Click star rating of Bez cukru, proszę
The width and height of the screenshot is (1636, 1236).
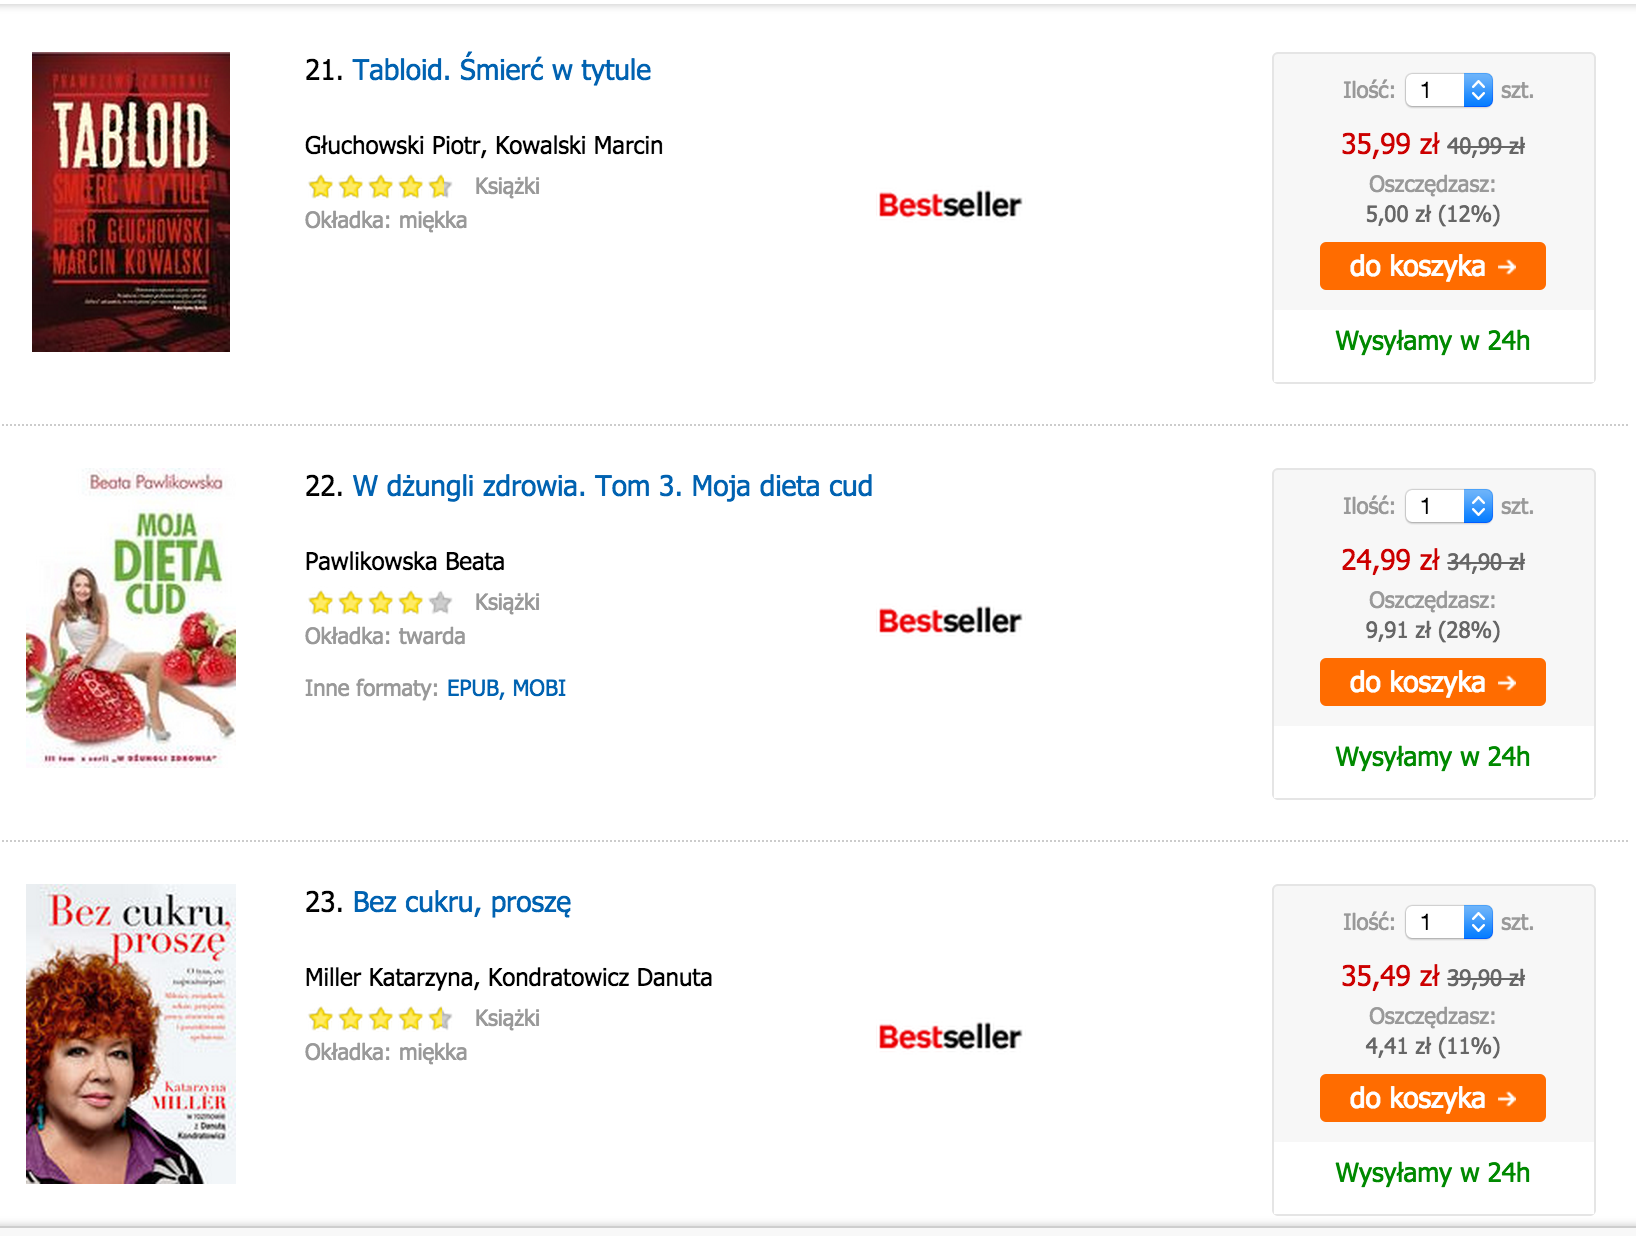pyautogui.click(x=380, y=1019)
